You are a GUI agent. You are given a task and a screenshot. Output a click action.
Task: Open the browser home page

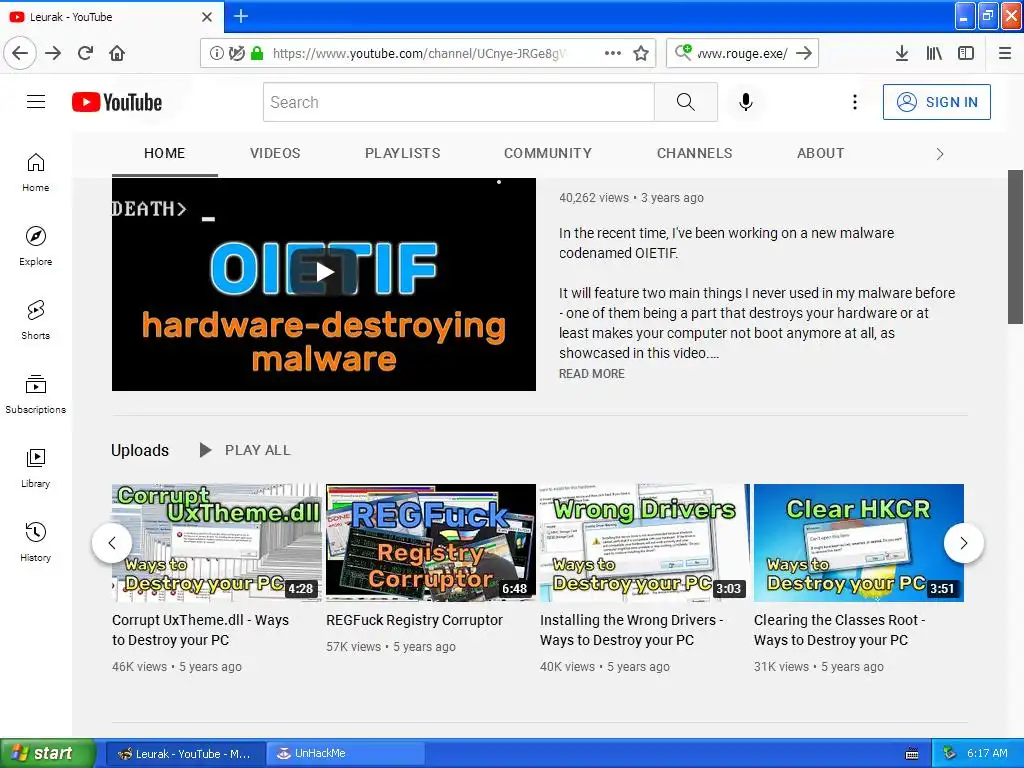click(x=117, y=53)
